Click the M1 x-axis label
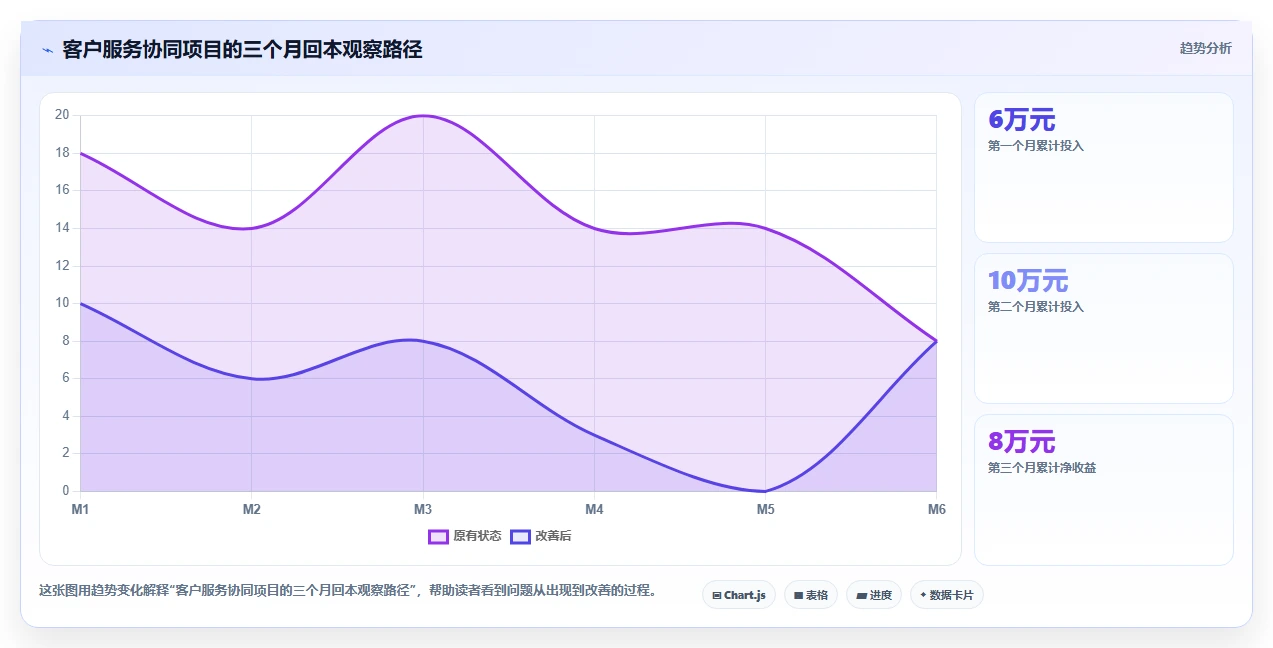 [80, 510]
